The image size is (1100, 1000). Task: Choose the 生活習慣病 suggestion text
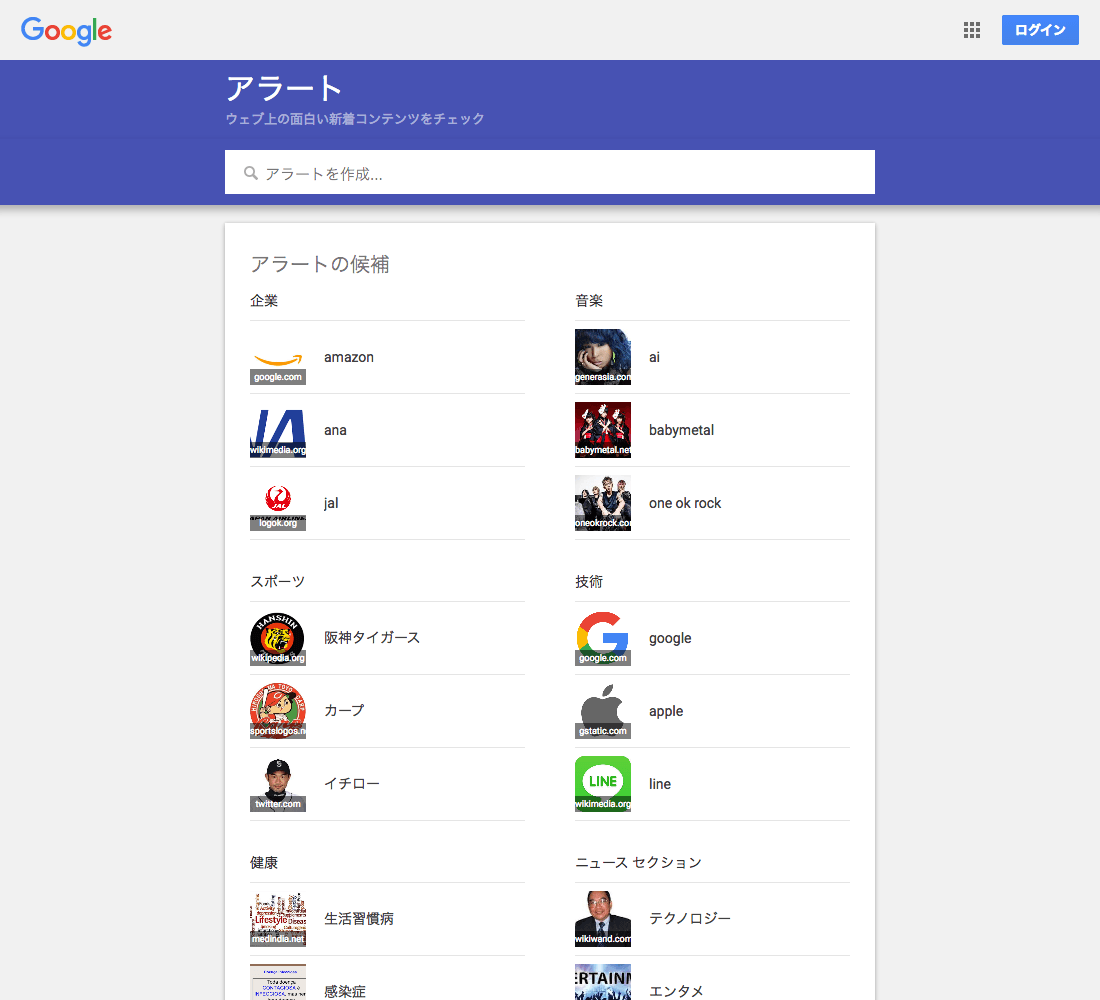358,919
